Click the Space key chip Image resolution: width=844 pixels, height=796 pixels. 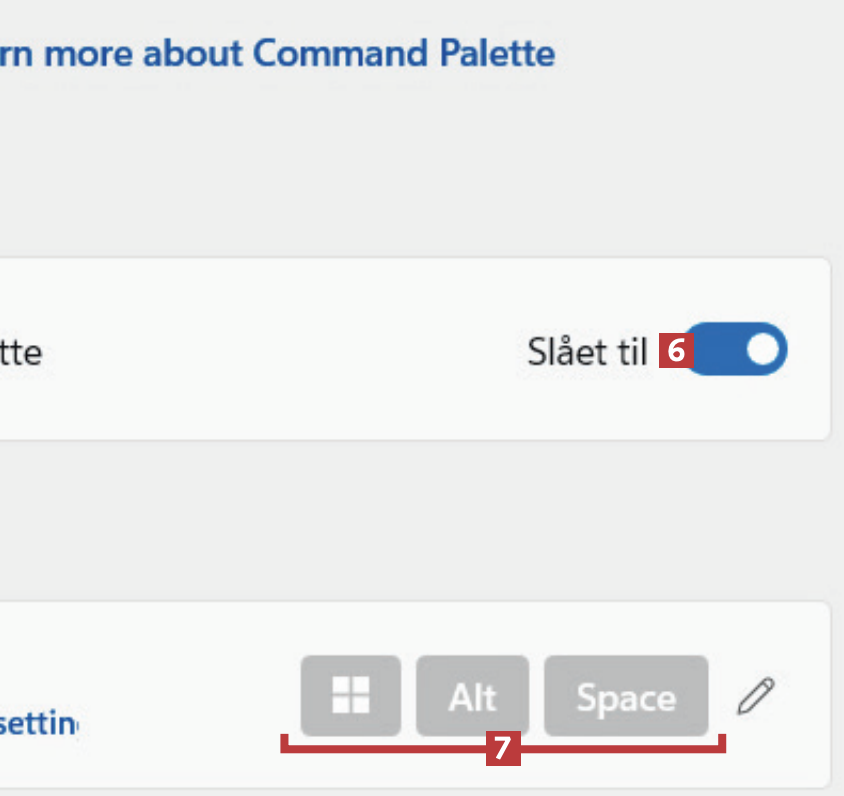(626, 696)
